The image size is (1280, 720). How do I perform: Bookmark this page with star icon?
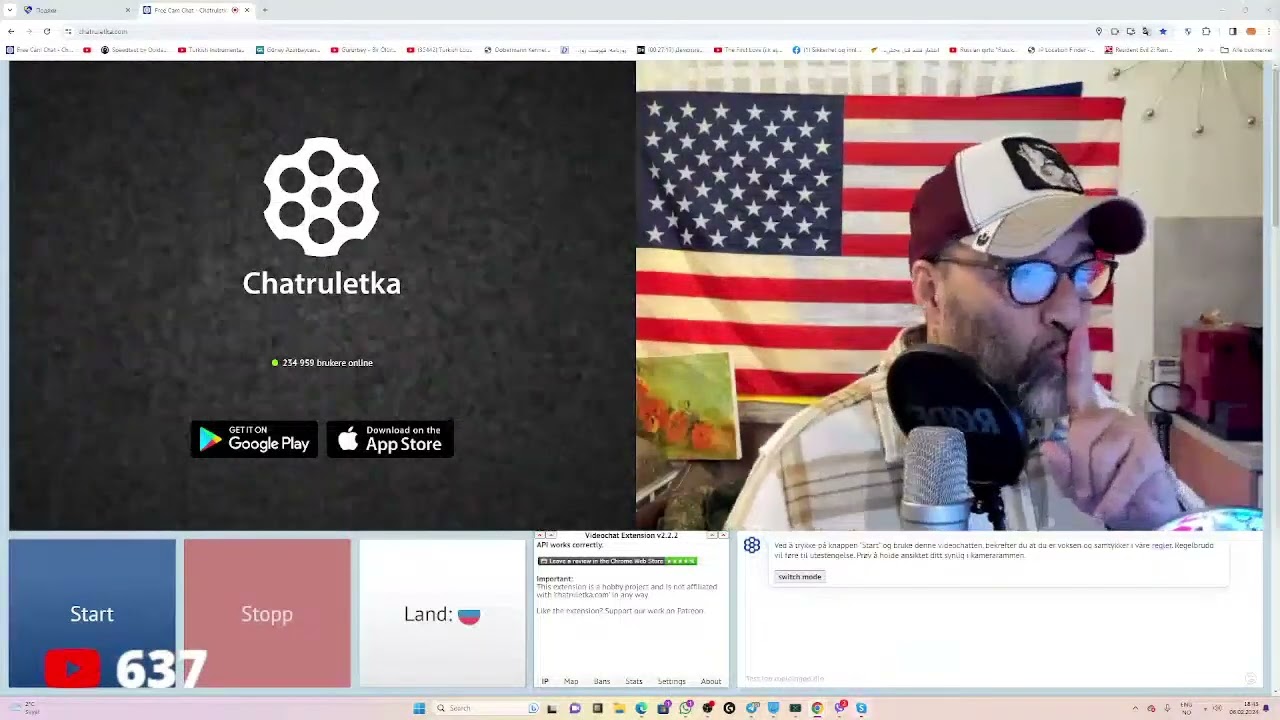point(1162,31)
